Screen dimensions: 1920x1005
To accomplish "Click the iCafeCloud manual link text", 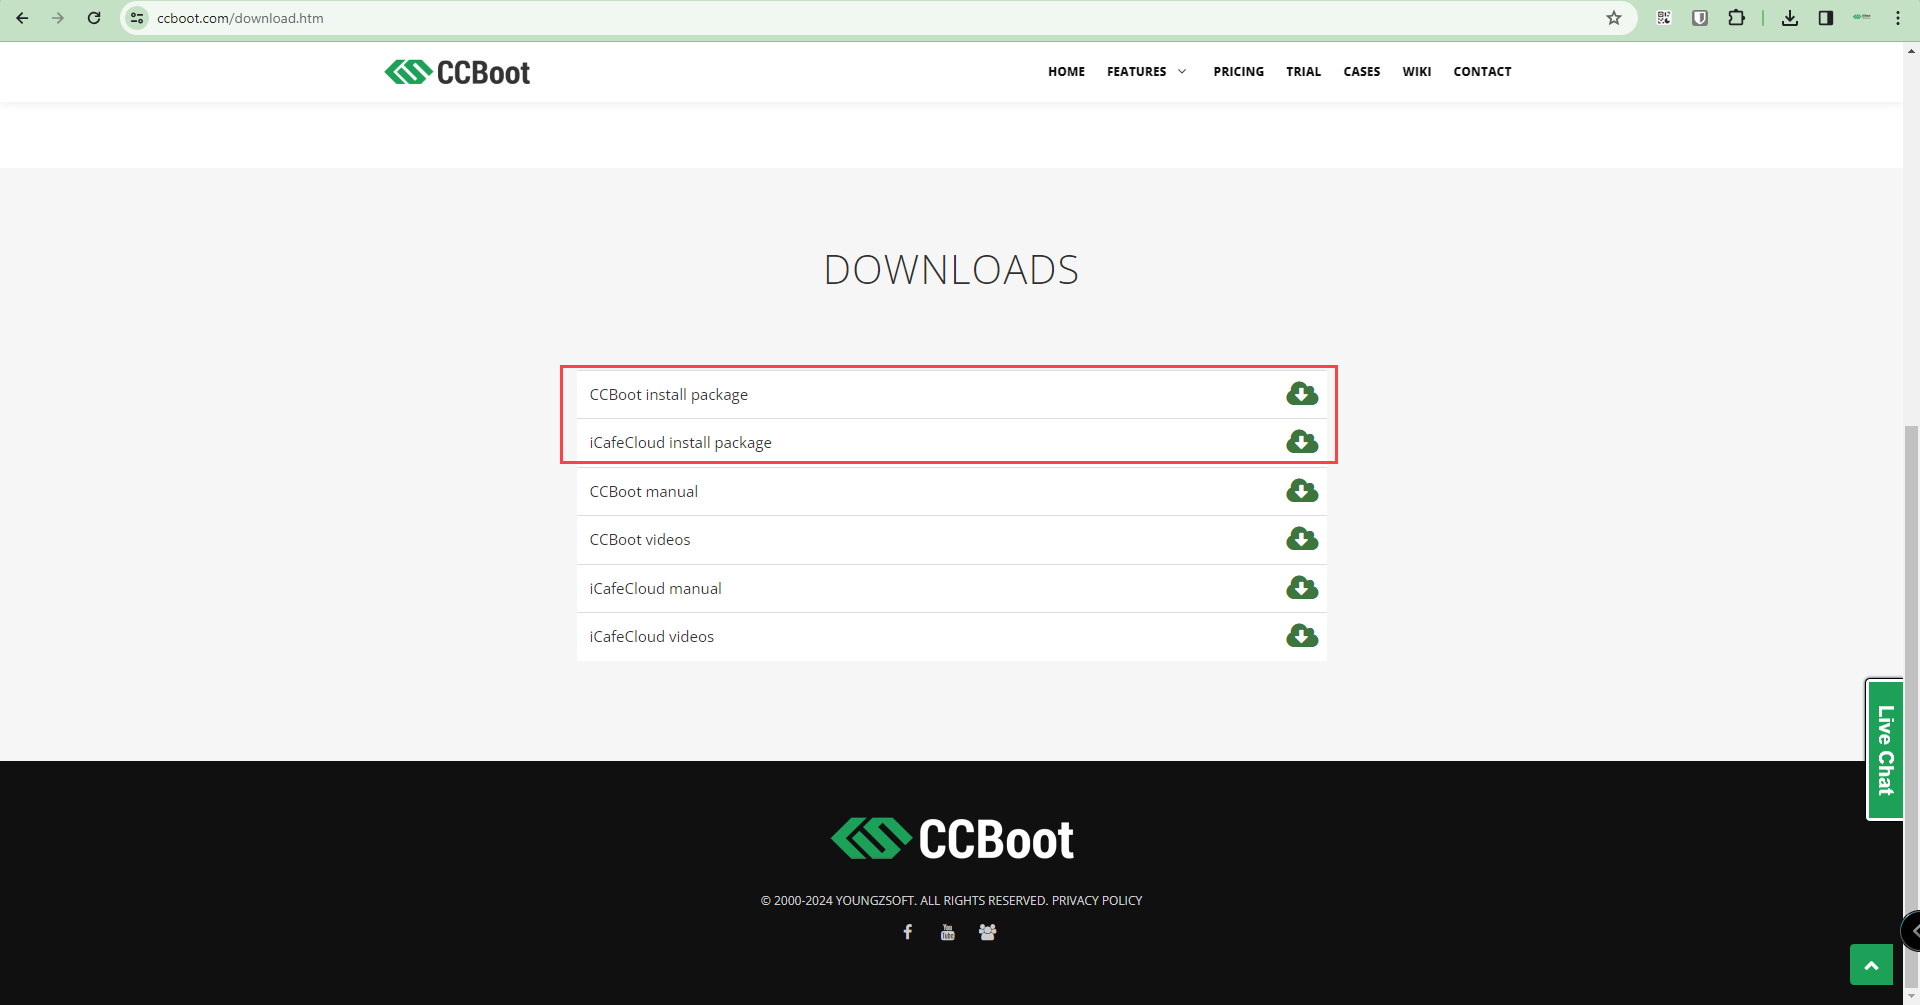I will (656, 589).
